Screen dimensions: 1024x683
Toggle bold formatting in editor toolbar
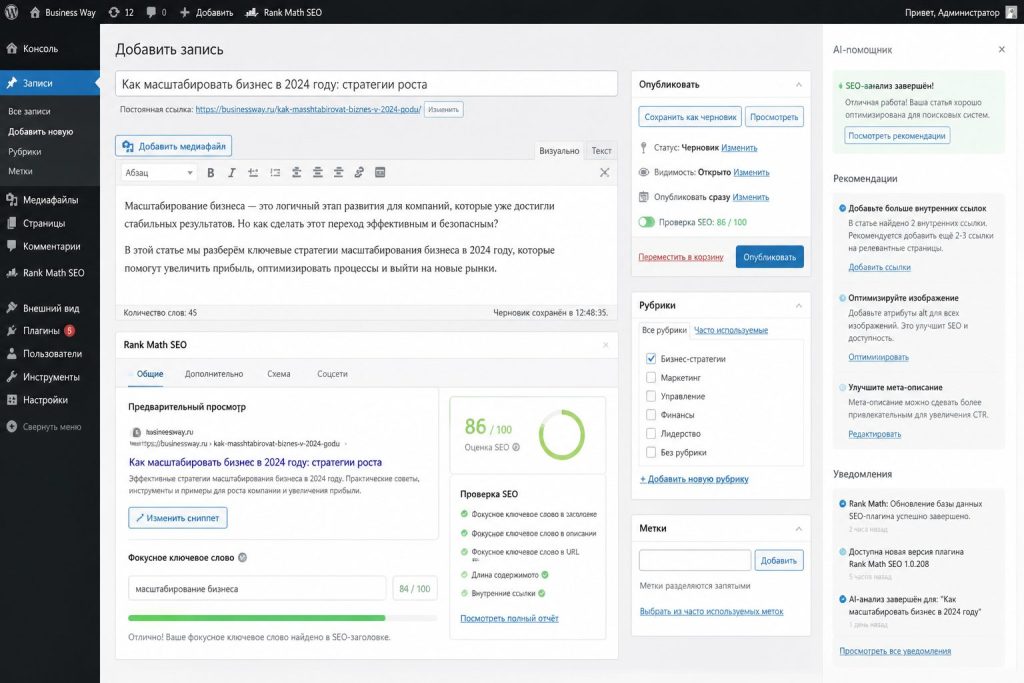click(210, 172)
